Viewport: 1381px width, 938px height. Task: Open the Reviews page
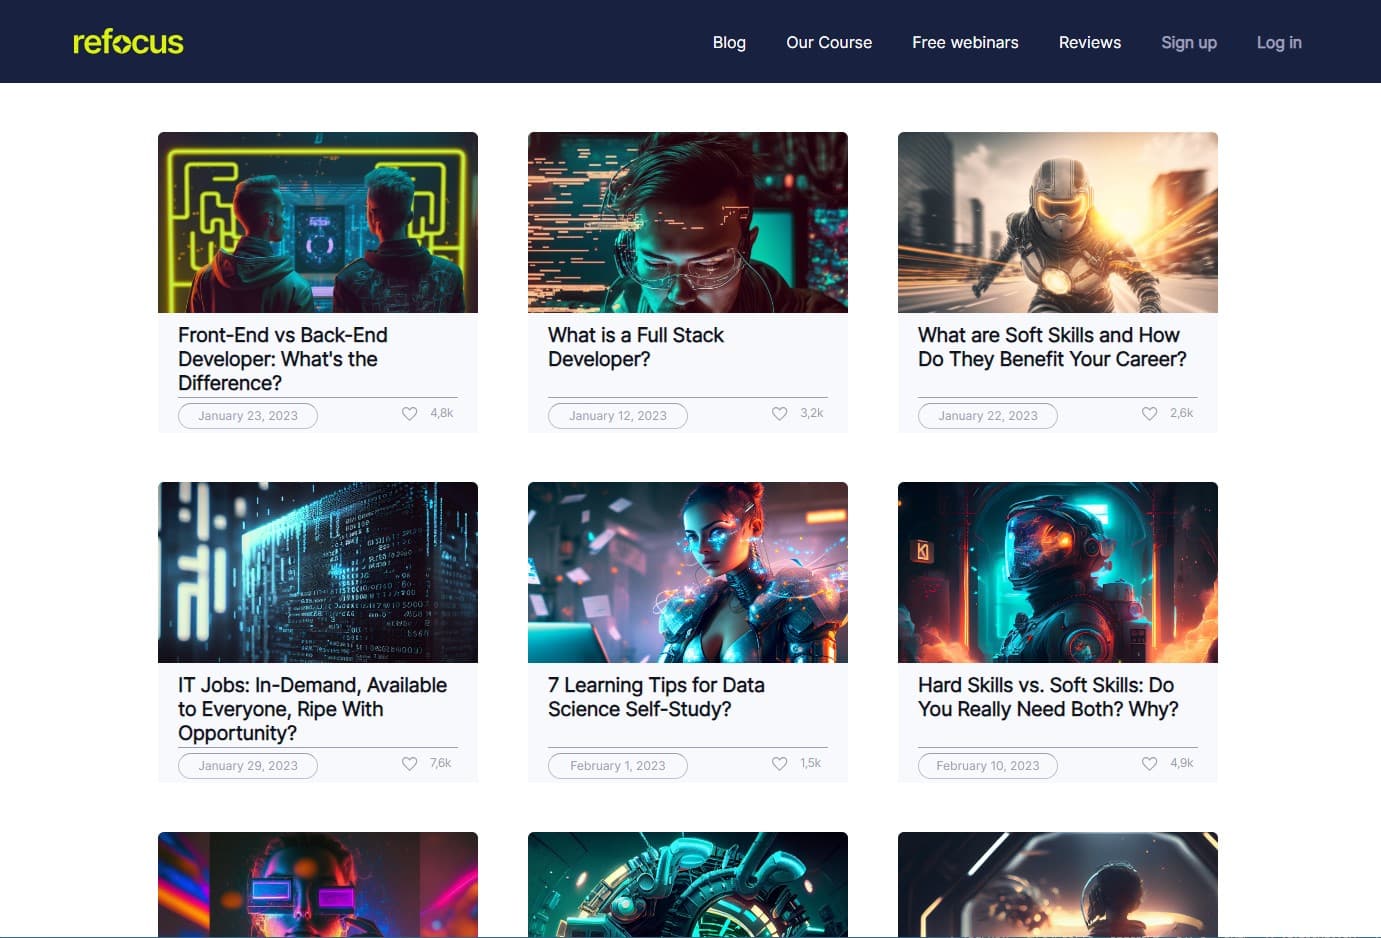(x=1090, y=42)
